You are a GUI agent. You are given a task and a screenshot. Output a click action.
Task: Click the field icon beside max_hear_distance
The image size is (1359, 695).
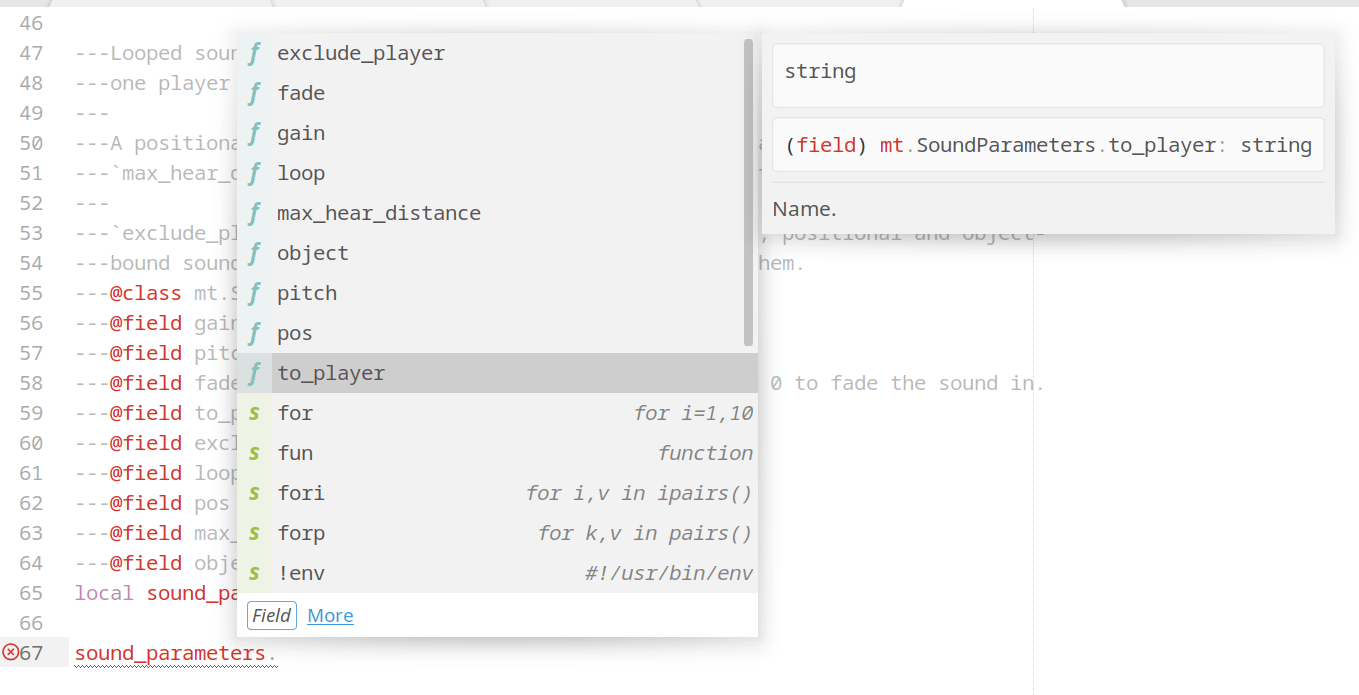(x=254, y=213)
